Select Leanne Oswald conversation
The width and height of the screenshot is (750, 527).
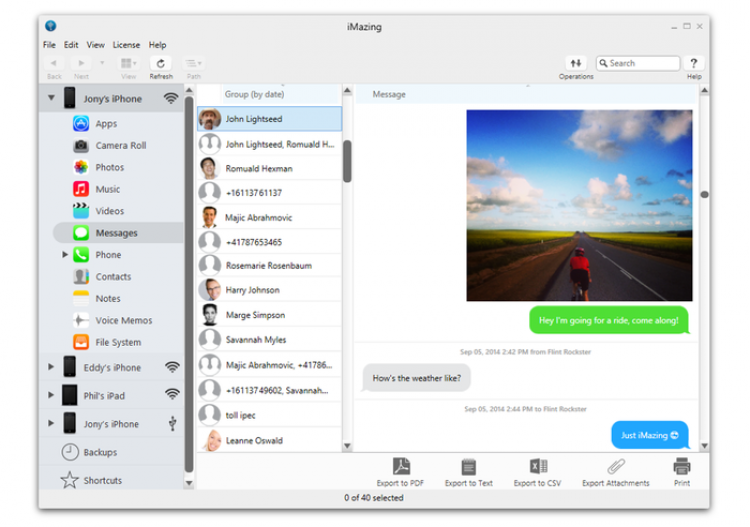pos(270,440)
